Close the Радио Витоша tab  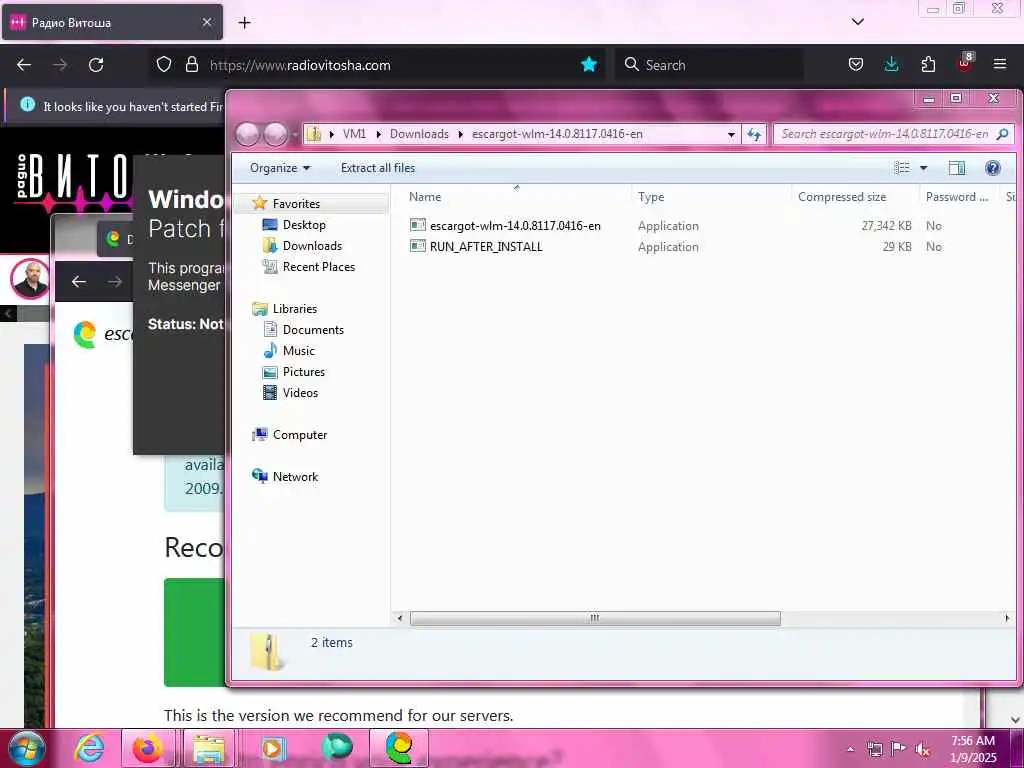click(206, 22)
